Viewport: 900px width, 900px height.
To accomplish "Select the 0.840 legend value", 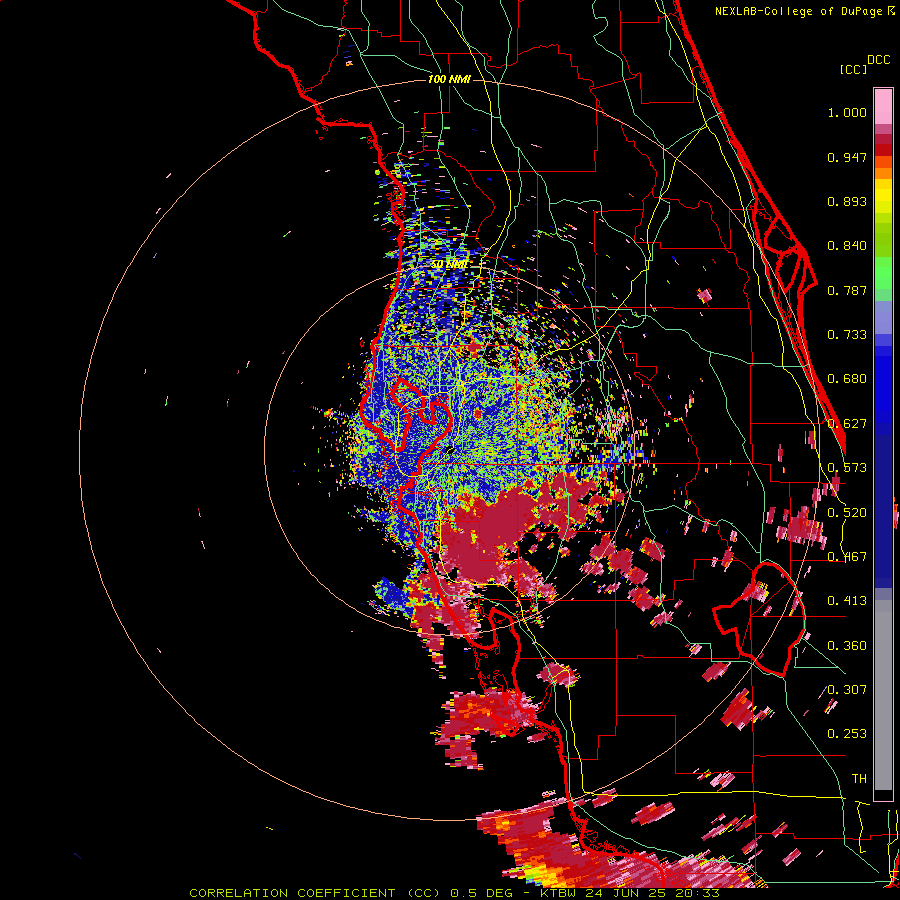I will 847,246.
